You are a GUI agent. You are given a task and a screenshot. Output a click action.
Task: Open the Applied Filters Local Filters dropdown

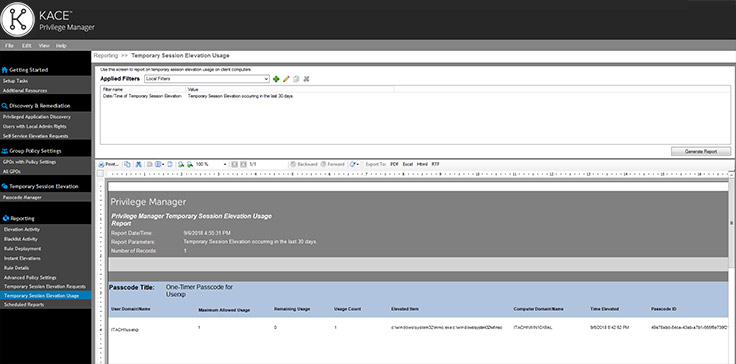tap(207, 79)
